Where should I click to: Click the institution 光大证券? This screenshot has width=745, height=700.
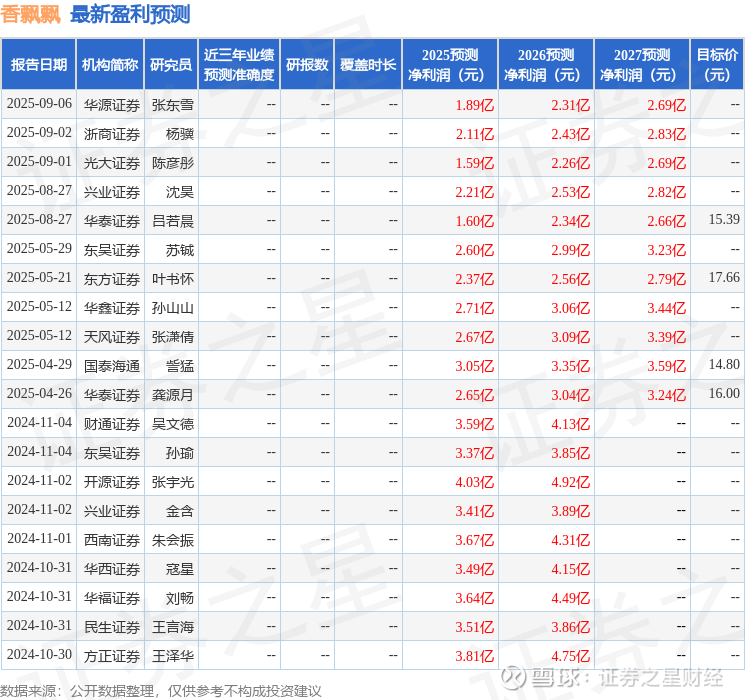(112, 163)
